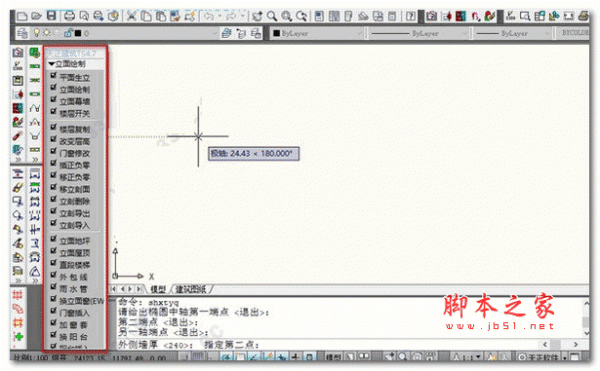Save the drawing with the floppy disk icon
Viewport: 600px width, 371px height.
click(51, 16)
